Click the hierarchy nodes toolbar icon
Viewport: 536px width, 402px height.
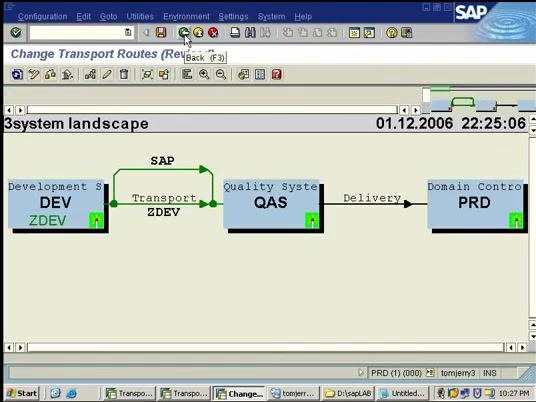90,74
